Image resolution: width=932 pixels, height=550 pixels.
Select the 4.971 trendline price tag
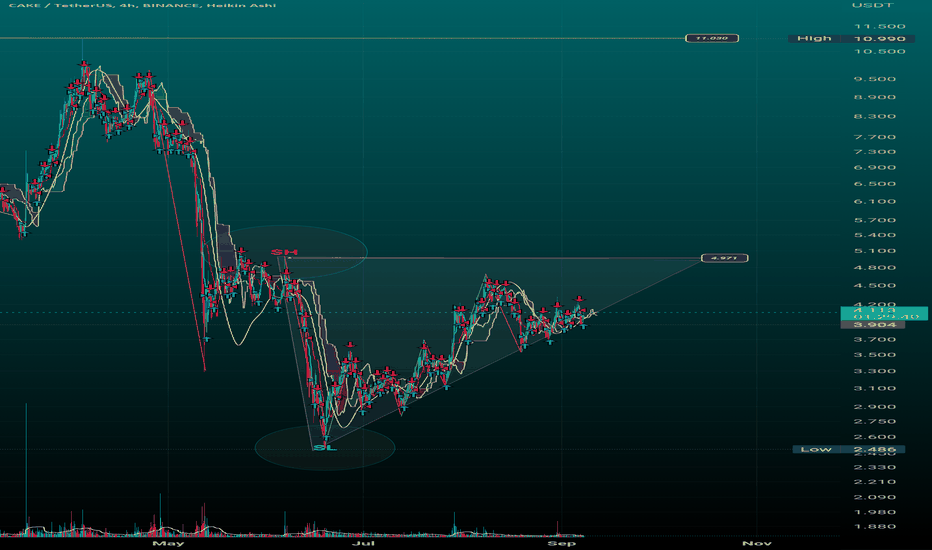click(x=725, y=258)
